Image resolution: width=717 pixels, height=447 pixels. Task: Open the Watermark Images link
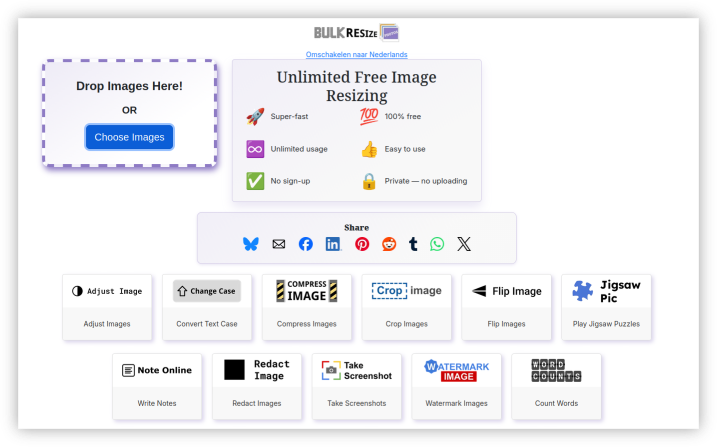pyautogui.click(x=456, y=404)
